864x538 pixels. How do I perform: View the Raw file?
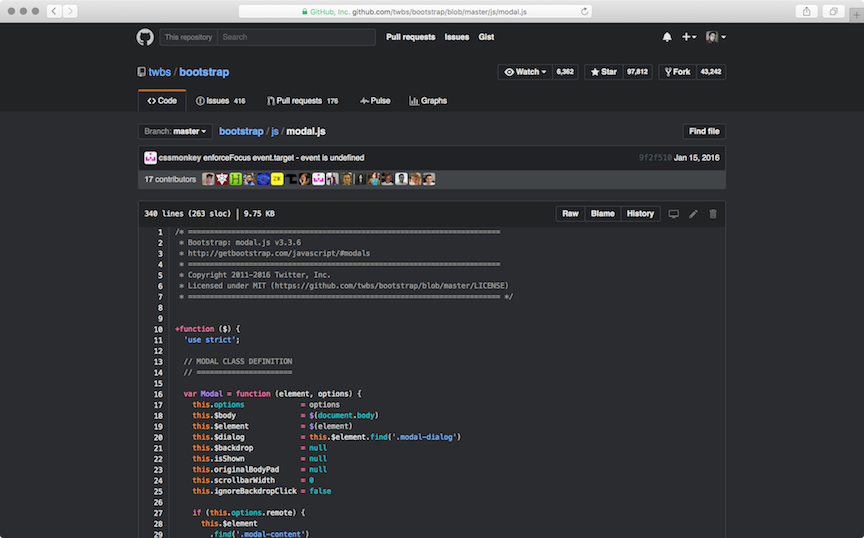[570, 214]
